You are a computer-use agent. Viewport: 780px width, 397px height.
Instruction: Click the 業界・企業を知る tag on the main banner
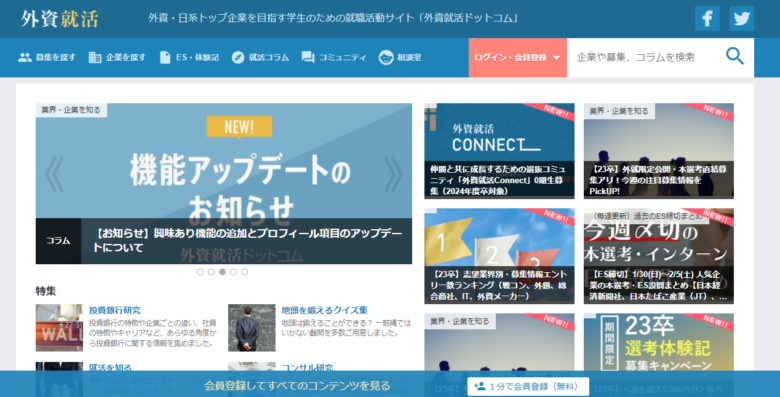[x=71, y=110]
